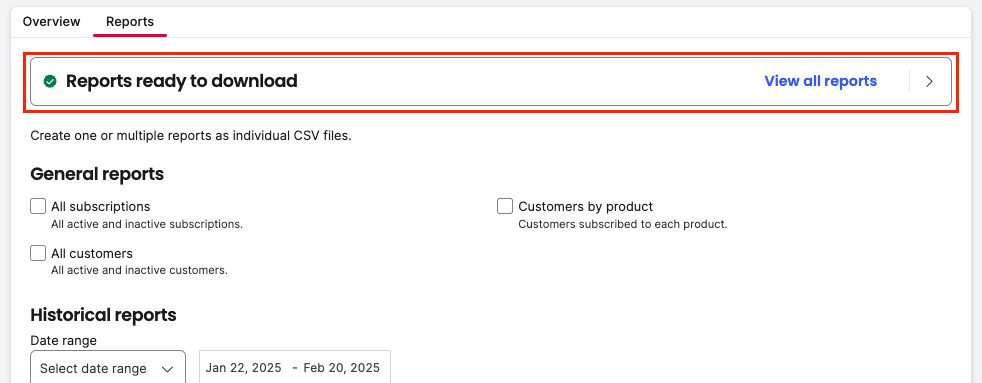Open the View all reports link
Screen dimensions: 982x383
click(820, 81)
